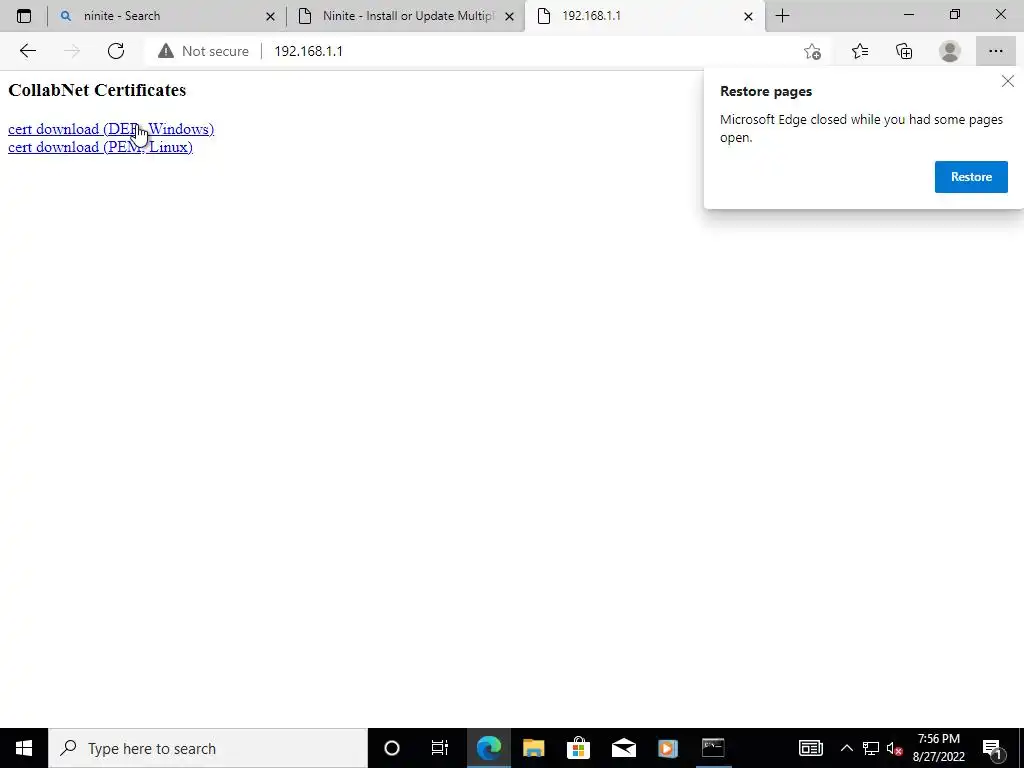Viewport: 1024px width, 768px height.
Task: Open Command Prompt taskbar icon
Action: click(712, 748)
